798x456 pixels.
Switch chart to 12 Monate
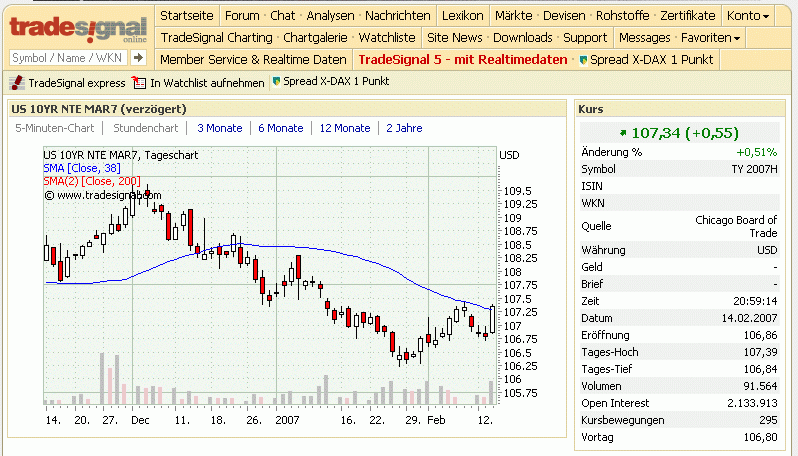point(345,128)
